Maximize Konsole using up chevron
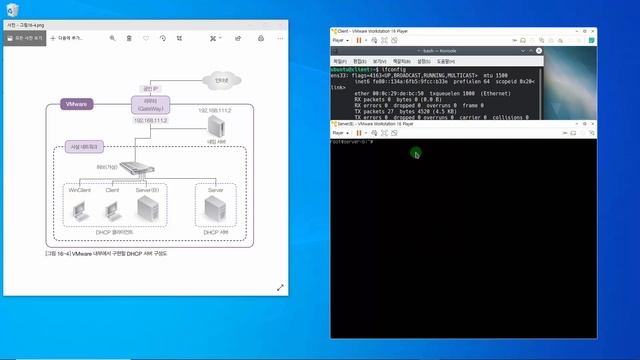 (531, 51)
